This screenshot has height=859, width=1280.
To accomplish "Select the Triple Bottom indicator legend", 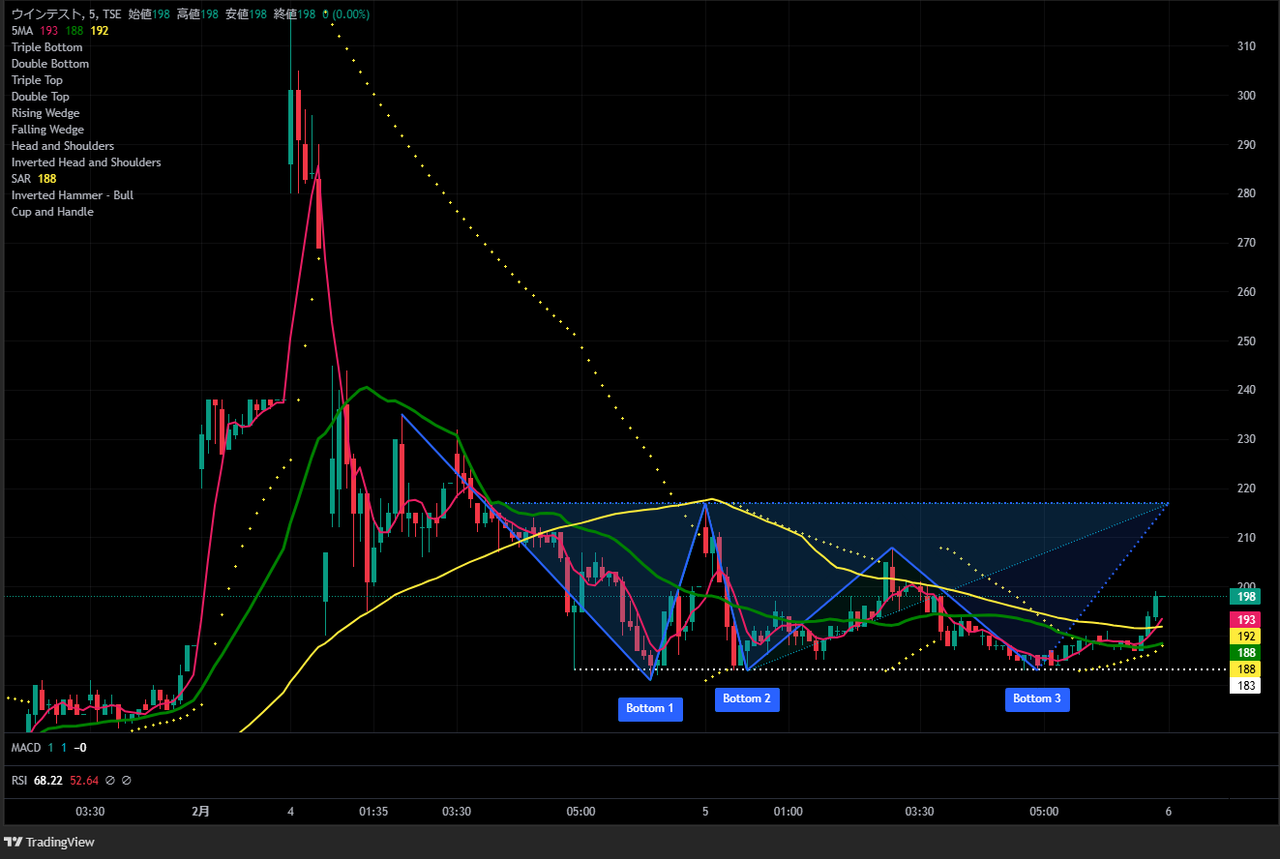I will (46, 47).
